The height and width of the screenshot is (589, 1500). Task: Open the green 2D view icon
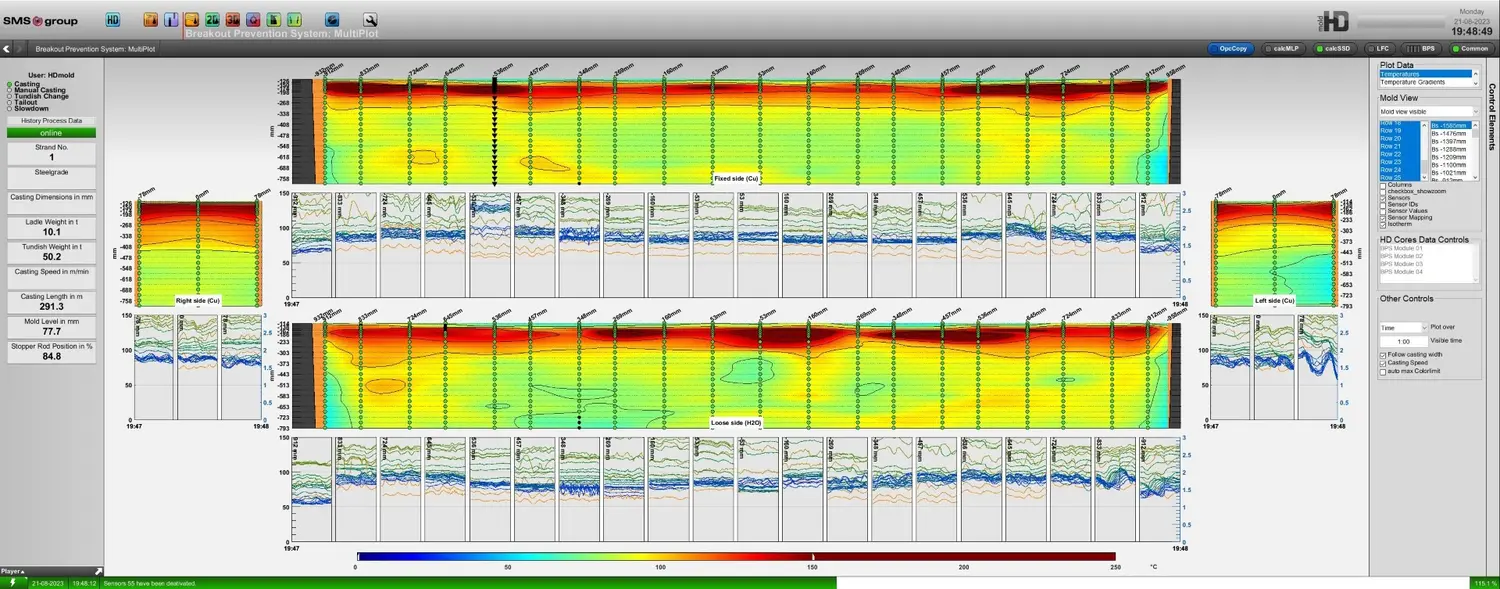coord(212,19)
